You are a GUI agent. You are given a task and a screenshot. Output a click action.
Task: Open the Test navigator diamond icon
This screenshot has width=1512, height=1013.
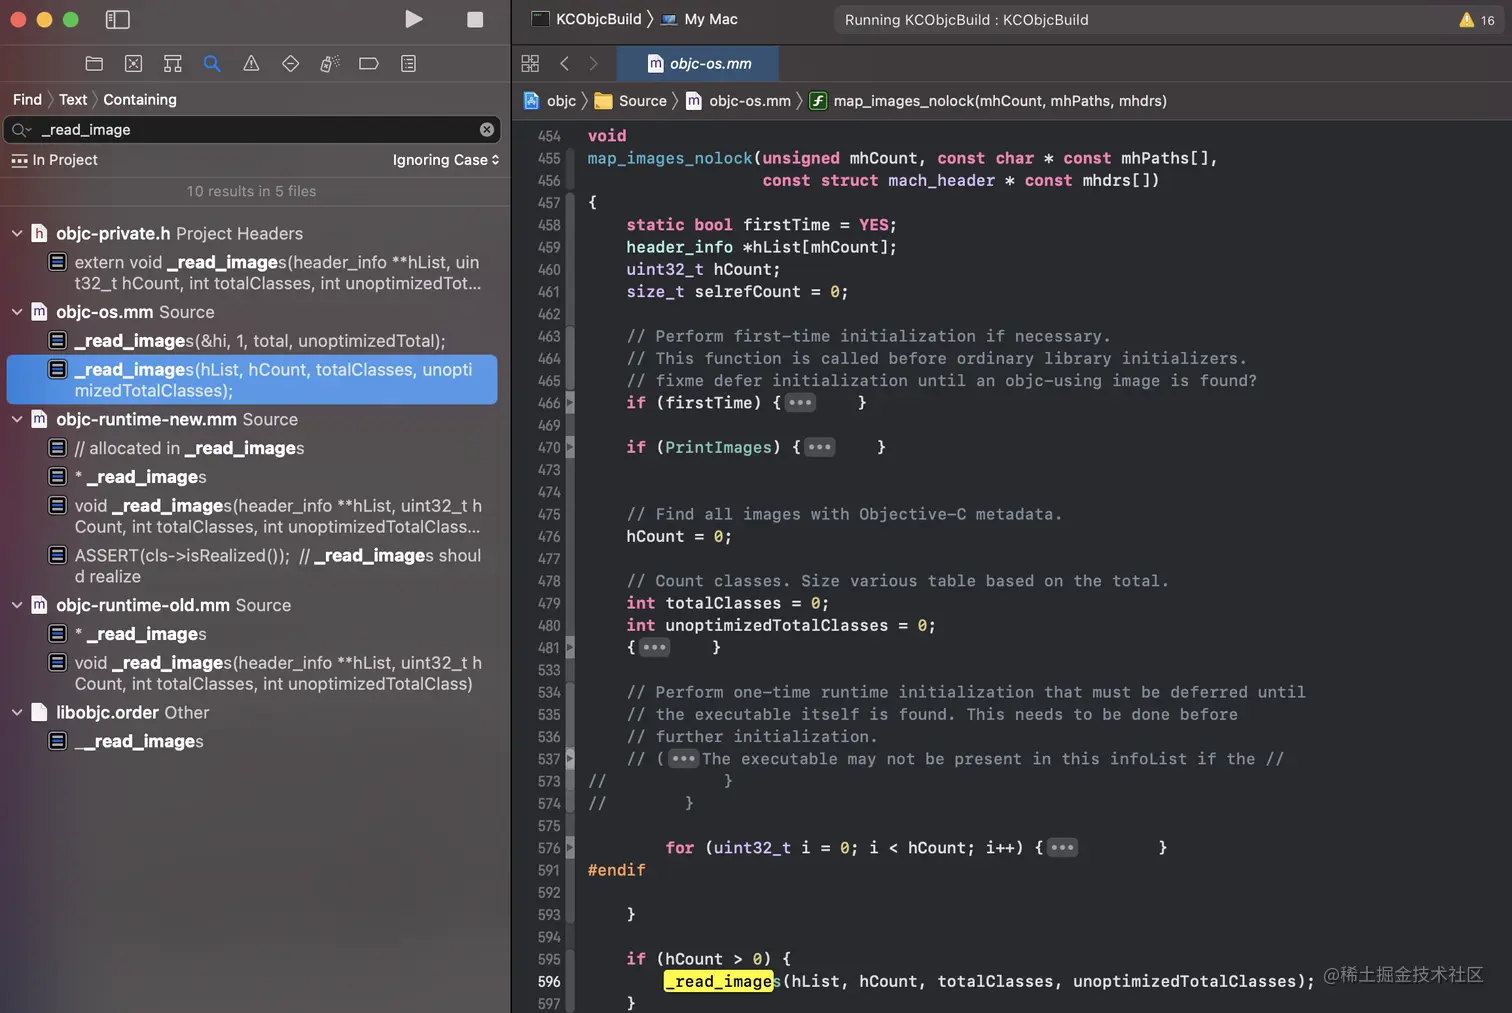click(290, 63)
